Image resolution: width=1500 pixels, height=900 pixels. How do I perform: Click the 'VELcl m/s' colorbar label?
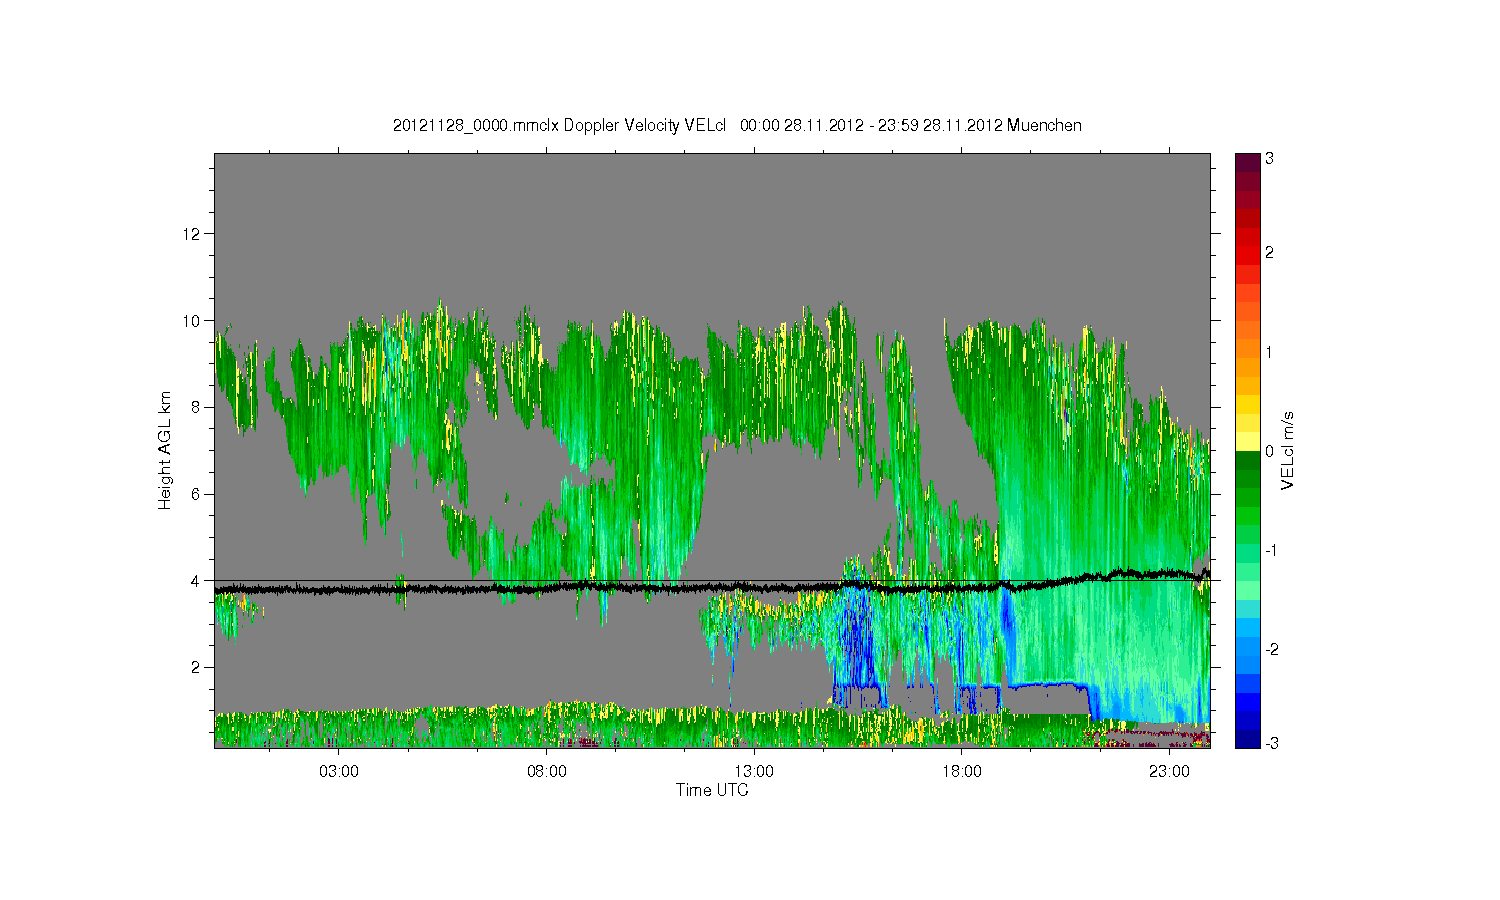[x=1288, y=451]
